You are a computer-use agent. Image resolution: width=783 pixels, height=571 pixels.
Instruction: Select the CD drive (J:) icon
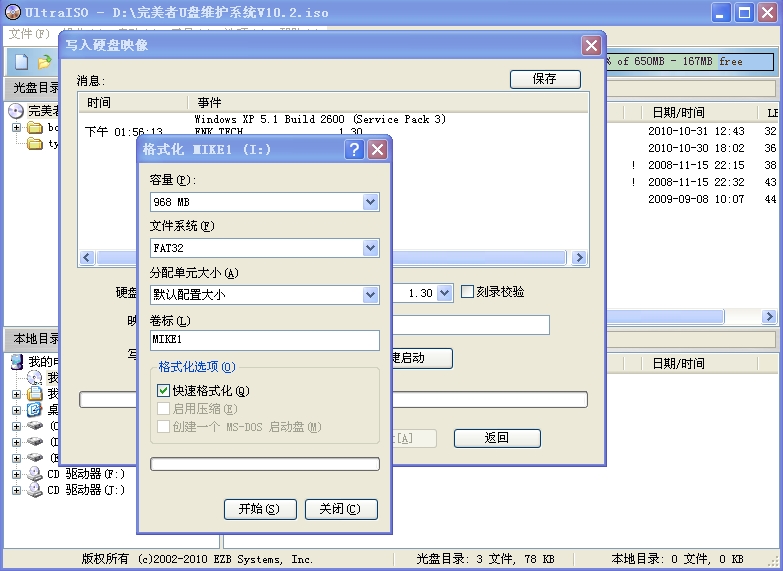tap(34, 490)
